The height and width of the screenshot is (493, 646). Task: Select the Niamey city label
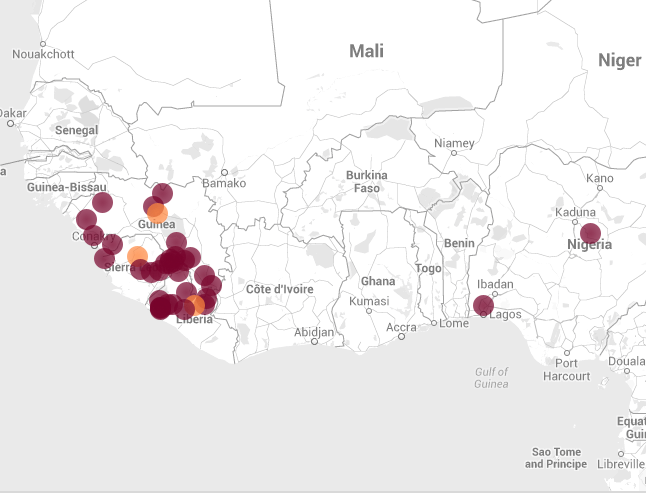454,143
